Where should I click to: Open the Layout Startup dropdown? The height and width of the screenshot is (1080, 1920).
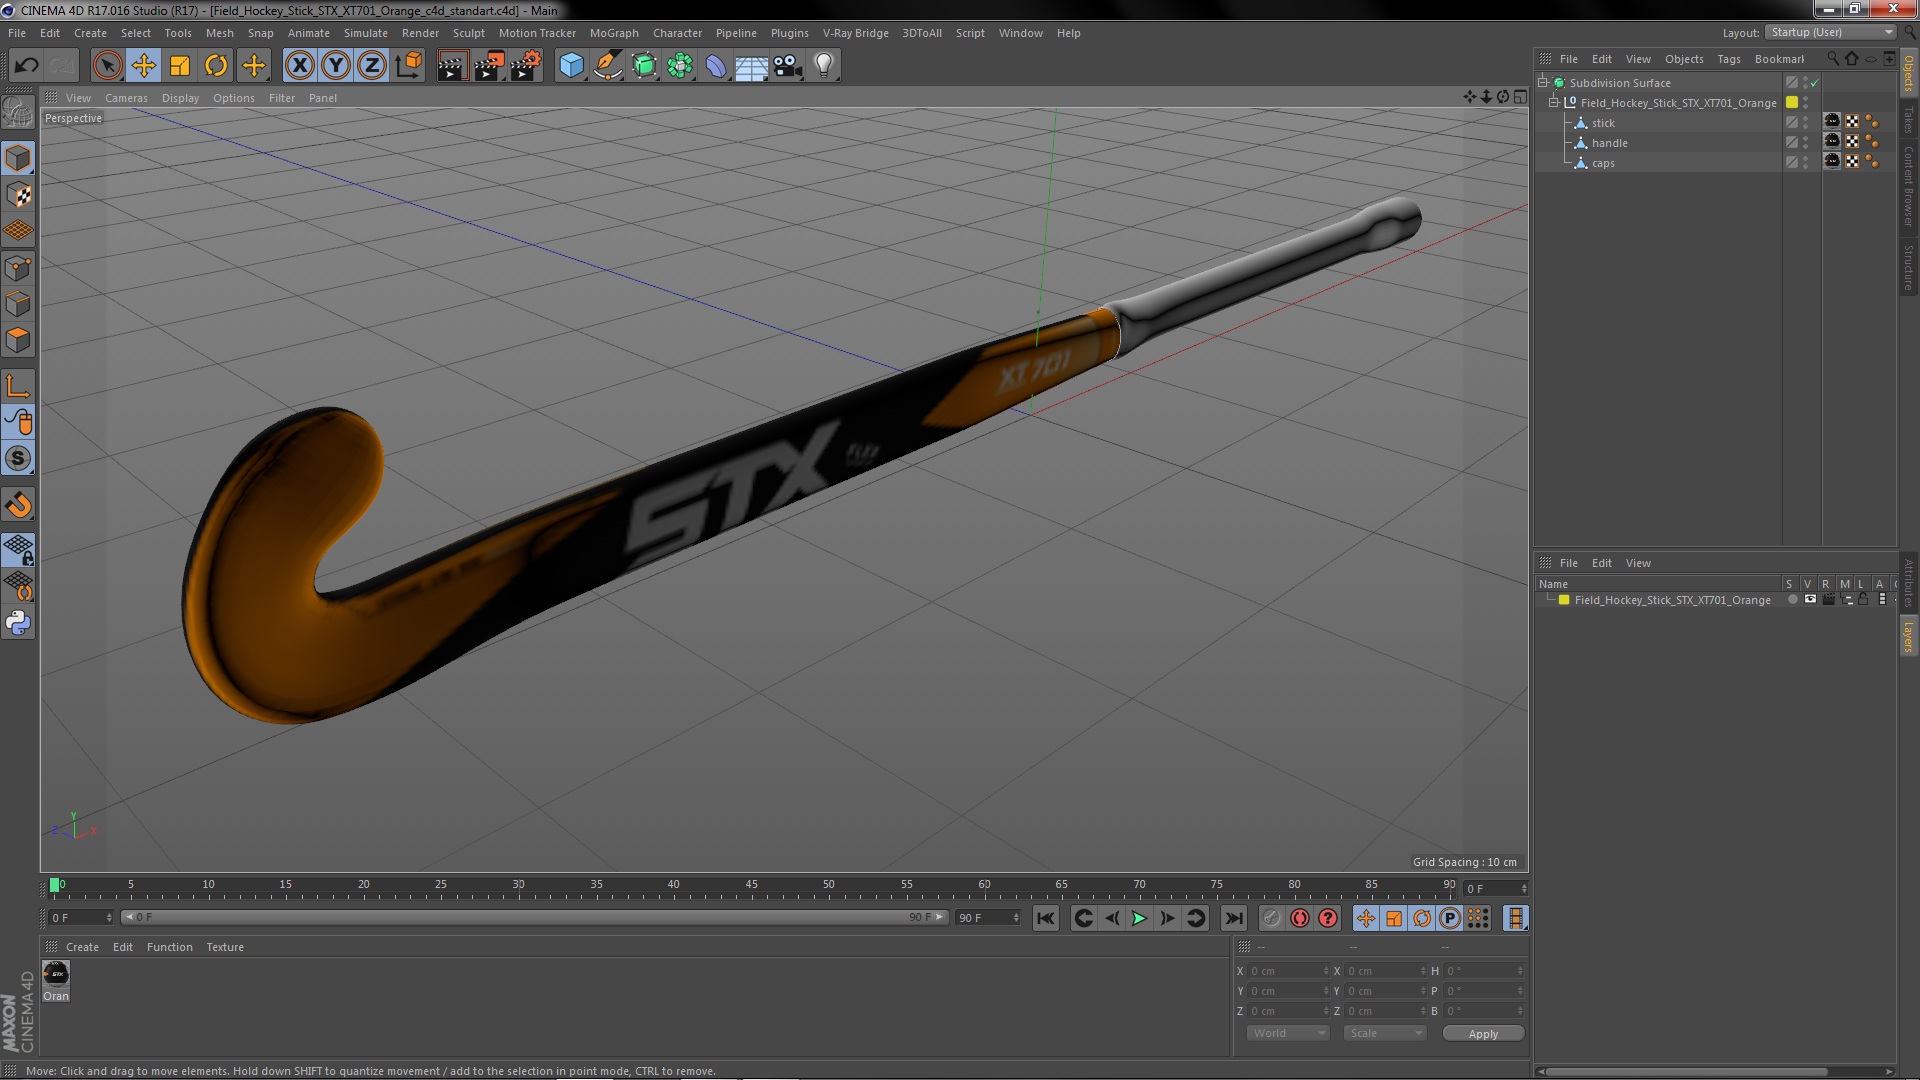tap(1831, 32)
